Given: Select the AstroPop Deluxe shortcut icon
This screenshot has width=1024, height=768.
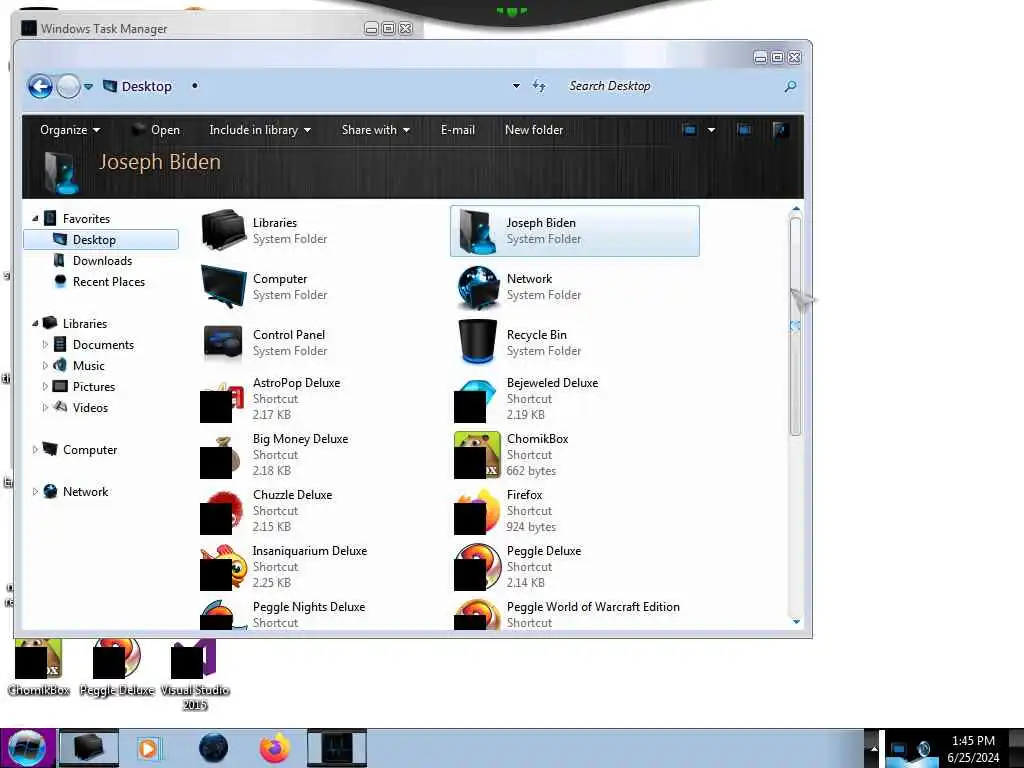Looking at the screenshot, I should coord(223,402).
